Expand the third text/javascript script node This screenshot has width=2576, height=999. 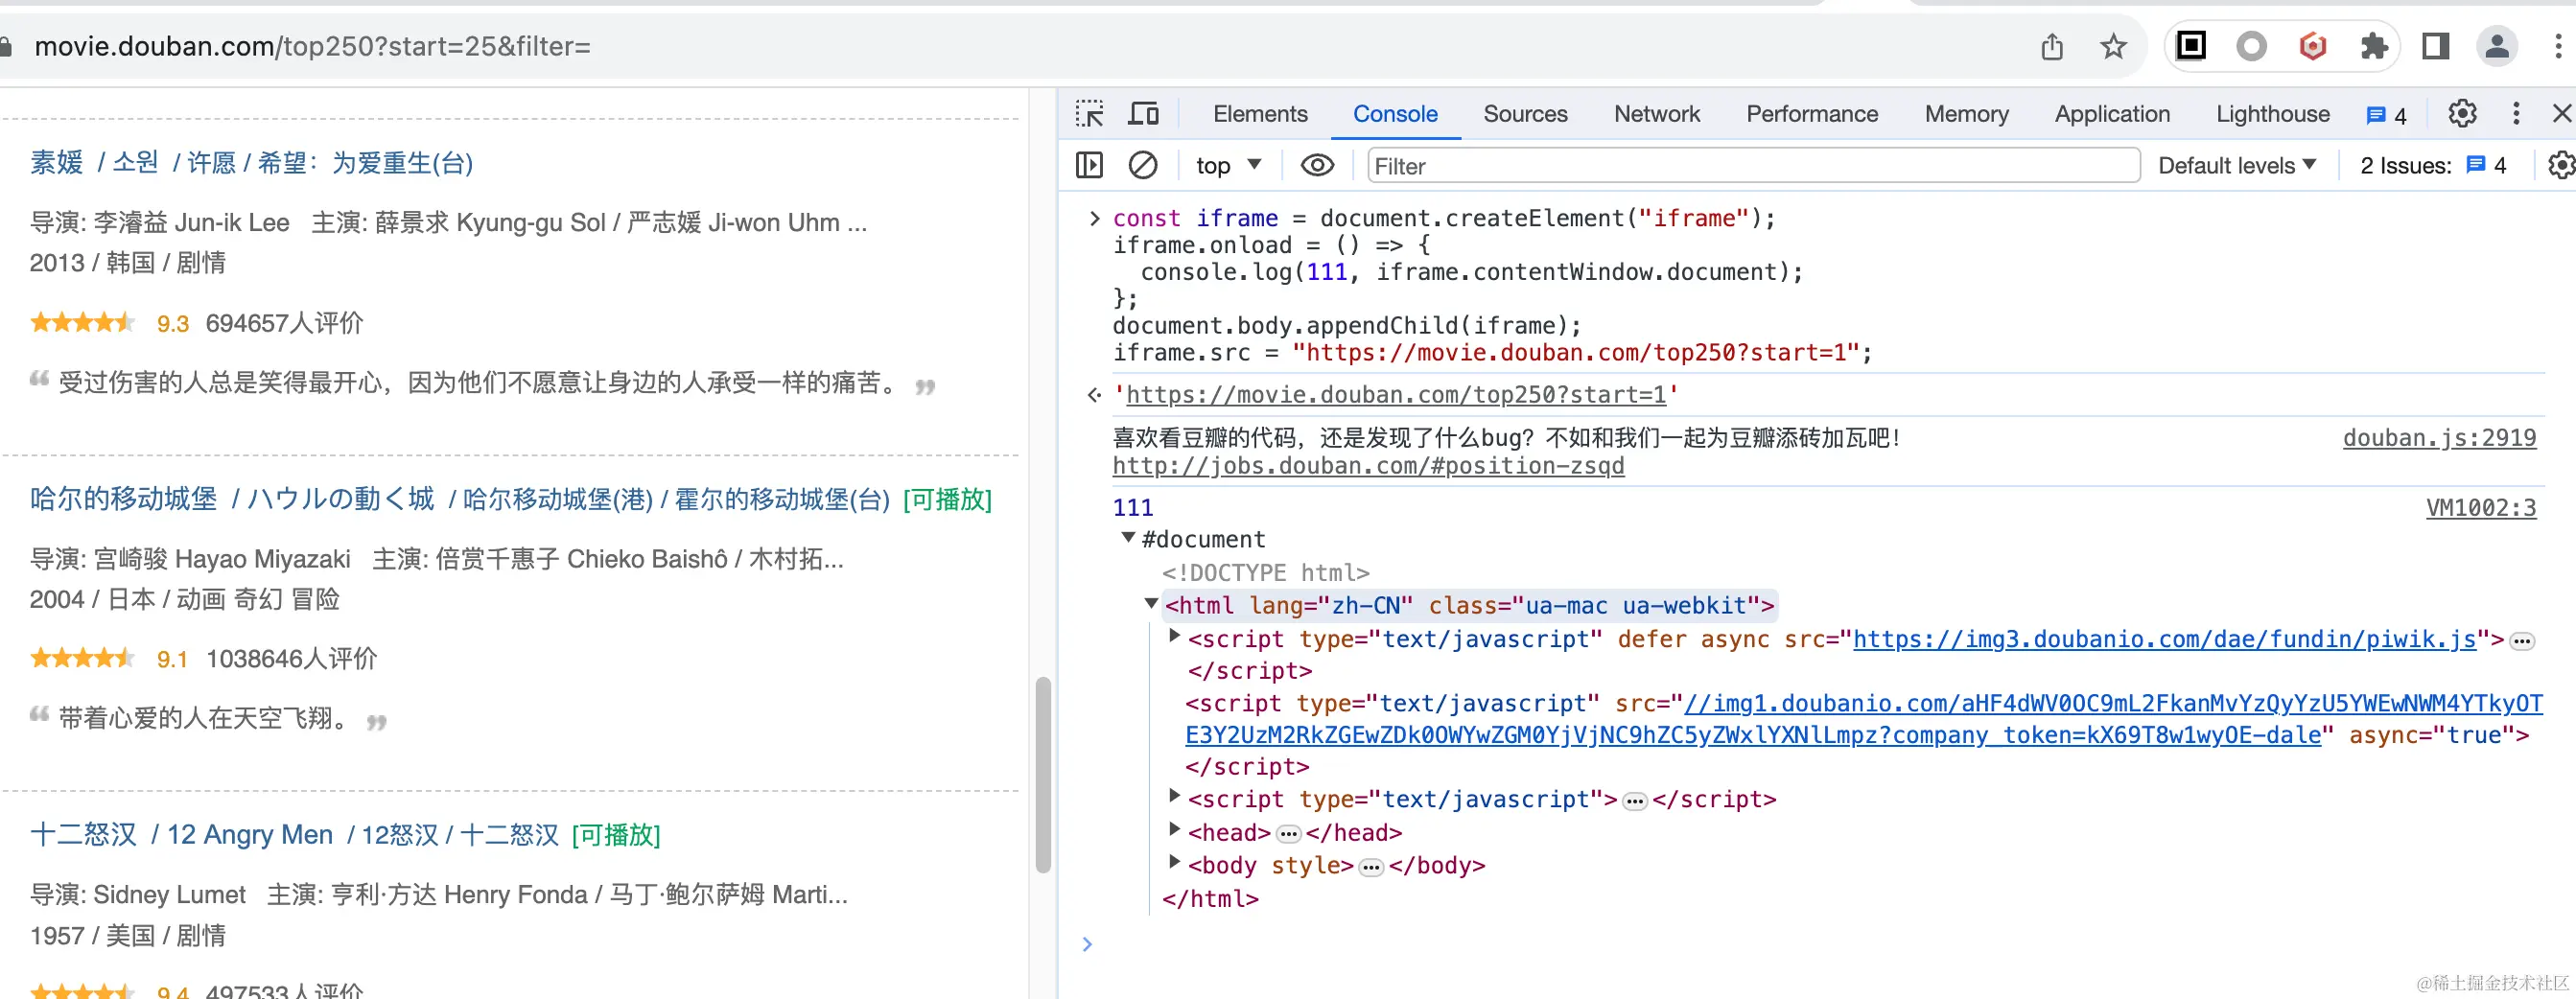coord(1175,797)
